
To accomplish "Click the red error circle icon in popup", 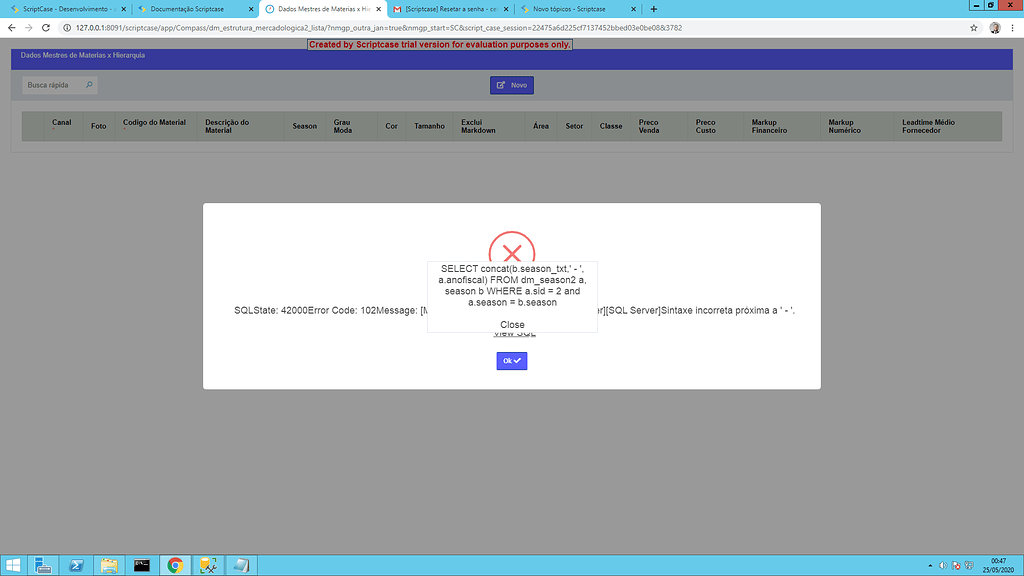I will [x=512, y=253].
